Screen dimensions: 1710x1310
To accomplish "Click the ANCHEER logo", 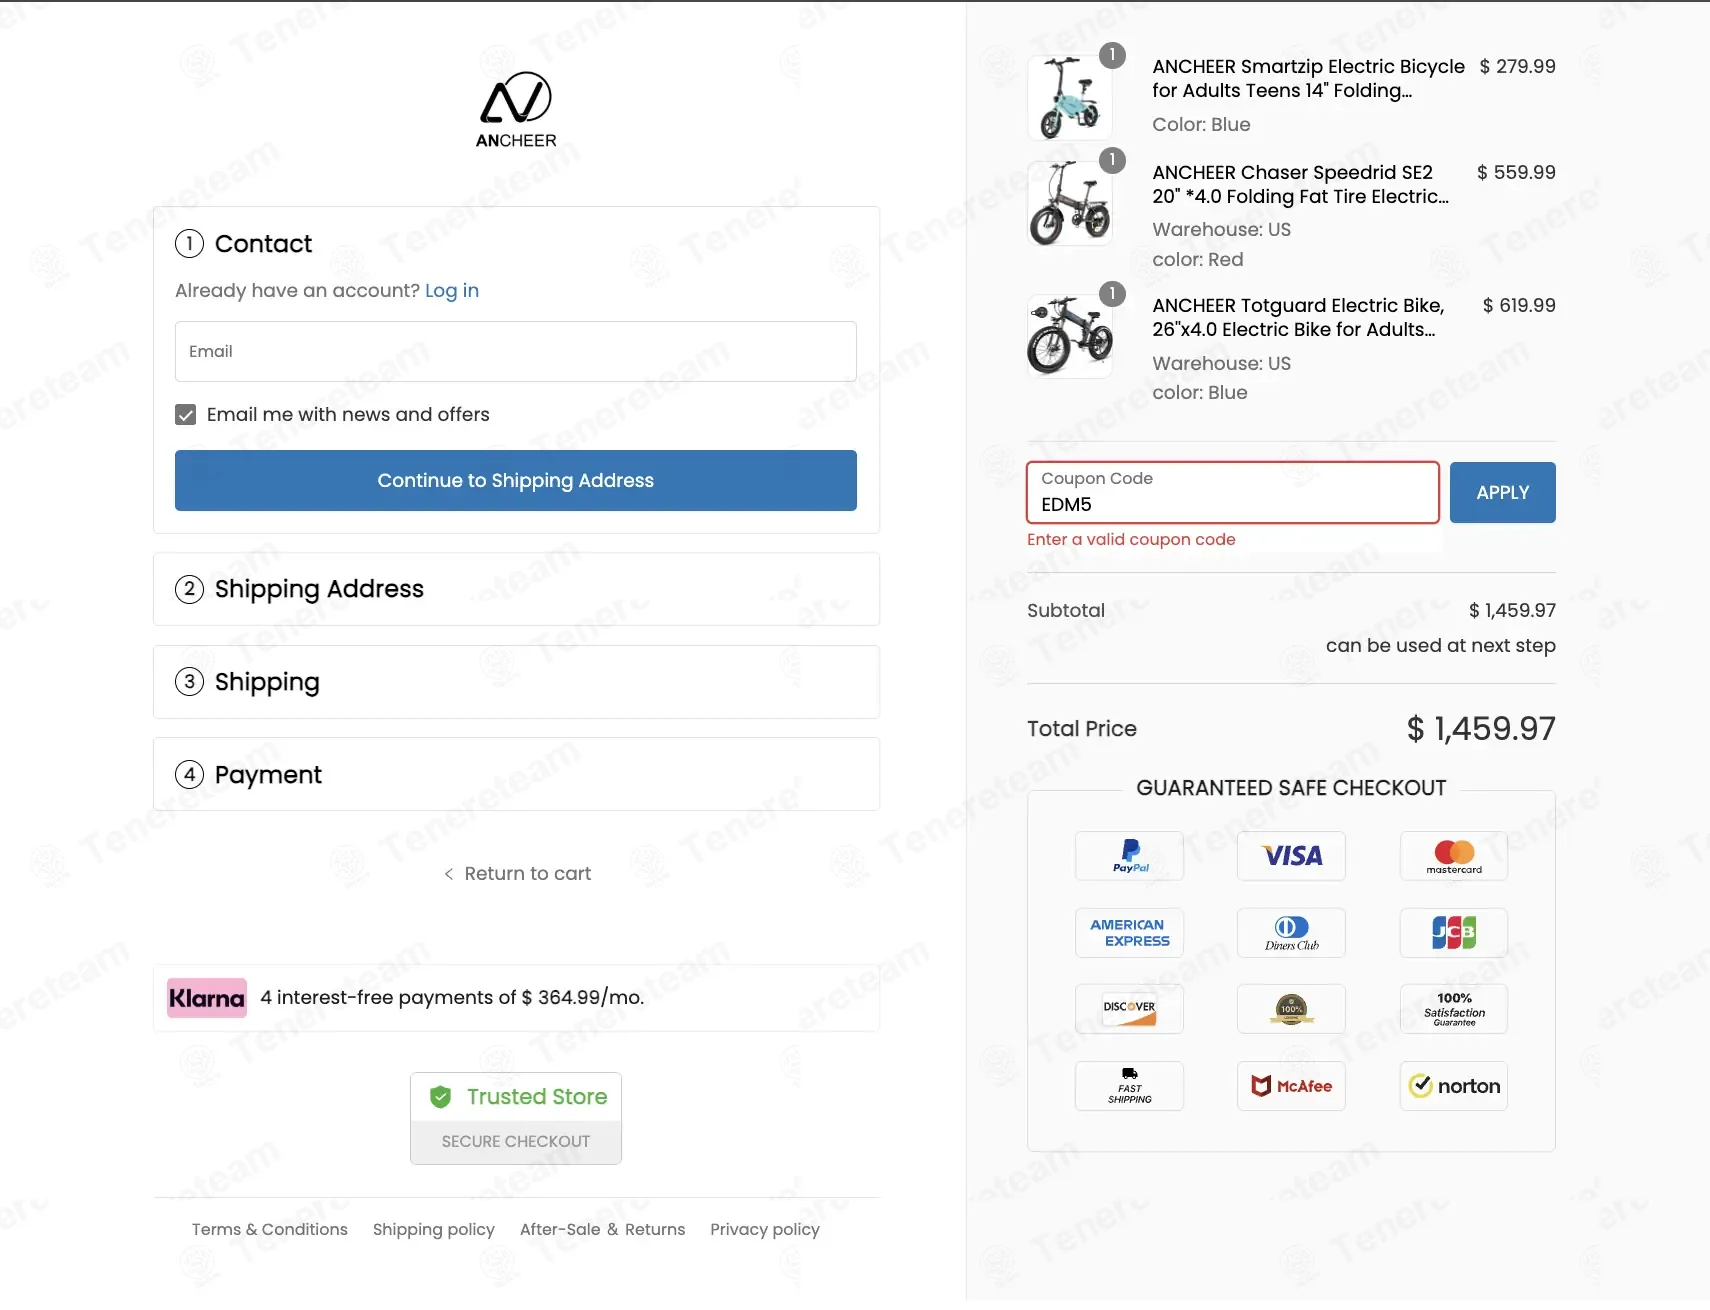I will pyautogui.click(x=516, y=110).
